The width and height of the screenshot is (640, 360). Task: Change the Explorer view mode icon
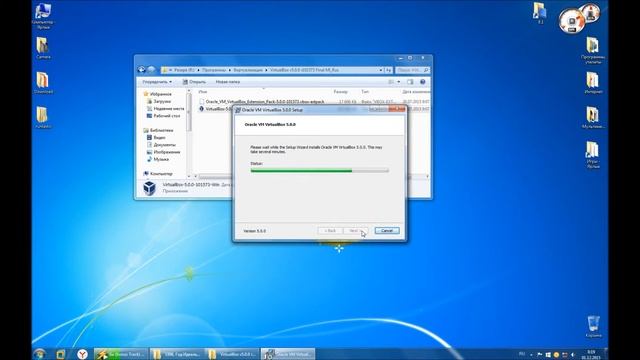[391, 82]
